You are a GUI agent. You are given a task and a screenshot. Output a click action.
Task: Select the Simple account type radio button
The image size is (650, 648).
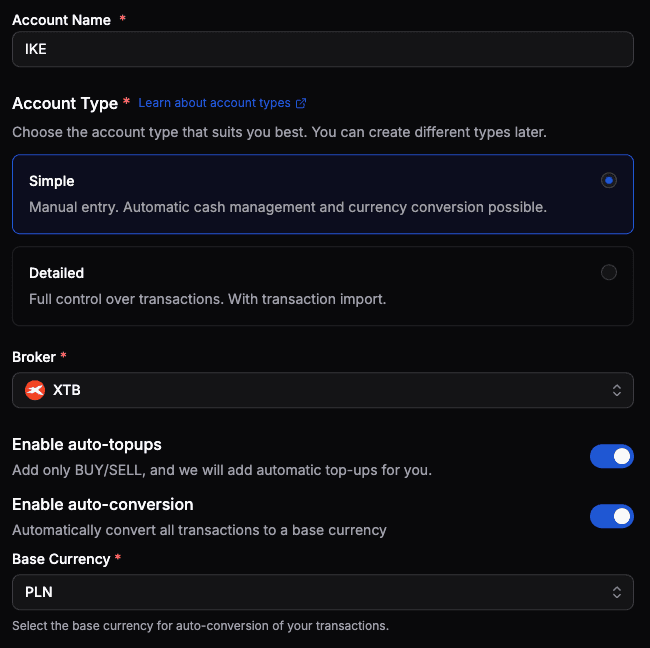608,181
